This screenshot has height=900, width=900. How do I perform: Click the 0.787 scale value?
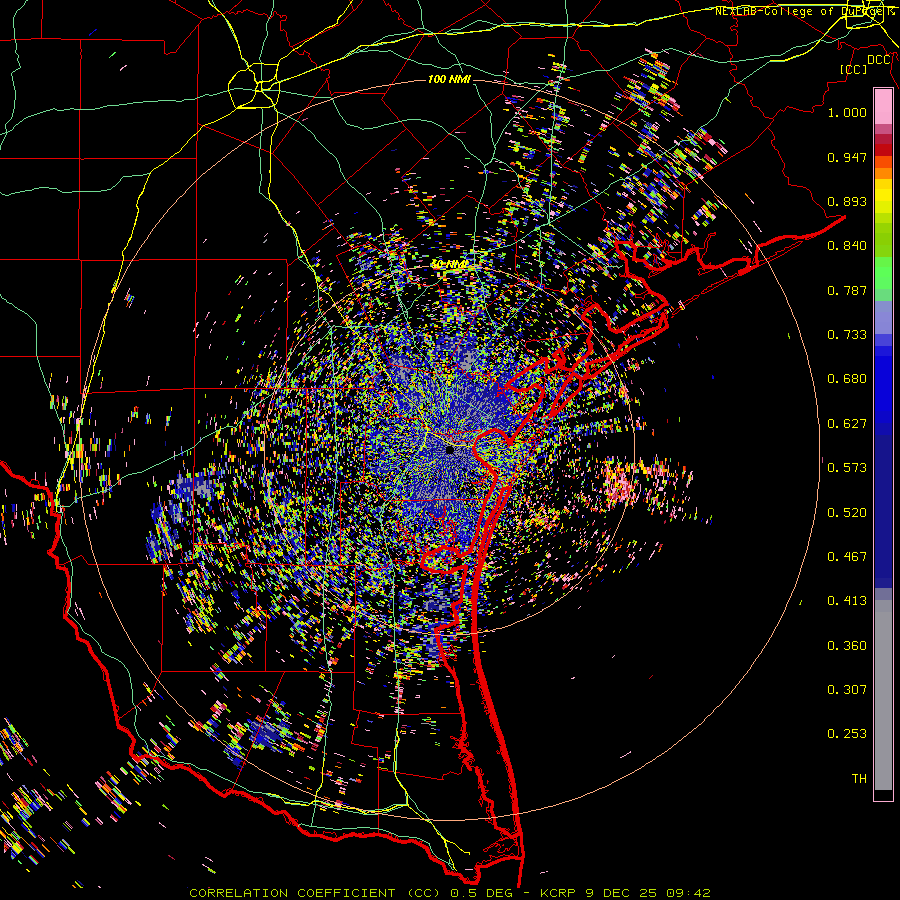847,290
